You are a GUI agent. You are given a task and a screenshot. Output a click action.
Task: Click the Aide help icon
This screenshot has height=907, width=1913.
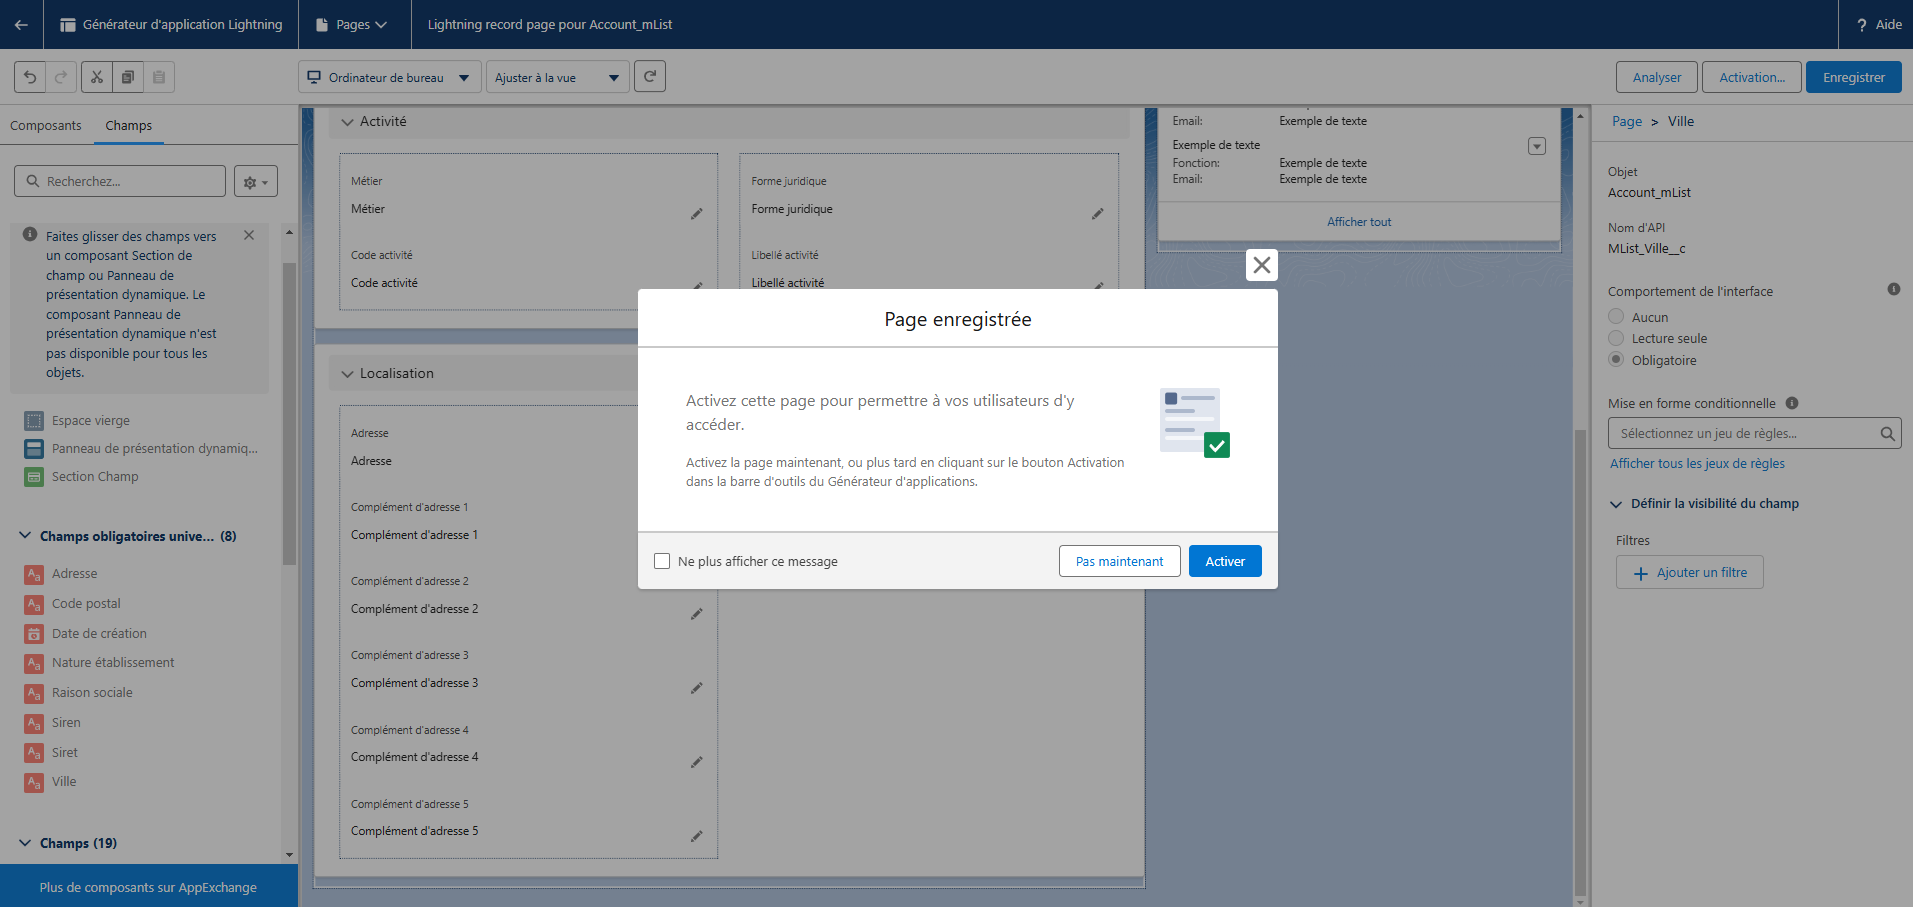(x=1862, y=25)
